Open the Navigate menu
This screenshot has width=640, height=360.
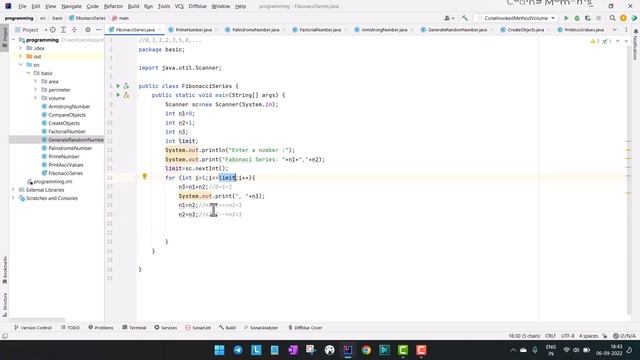click(x=71, y=6)
